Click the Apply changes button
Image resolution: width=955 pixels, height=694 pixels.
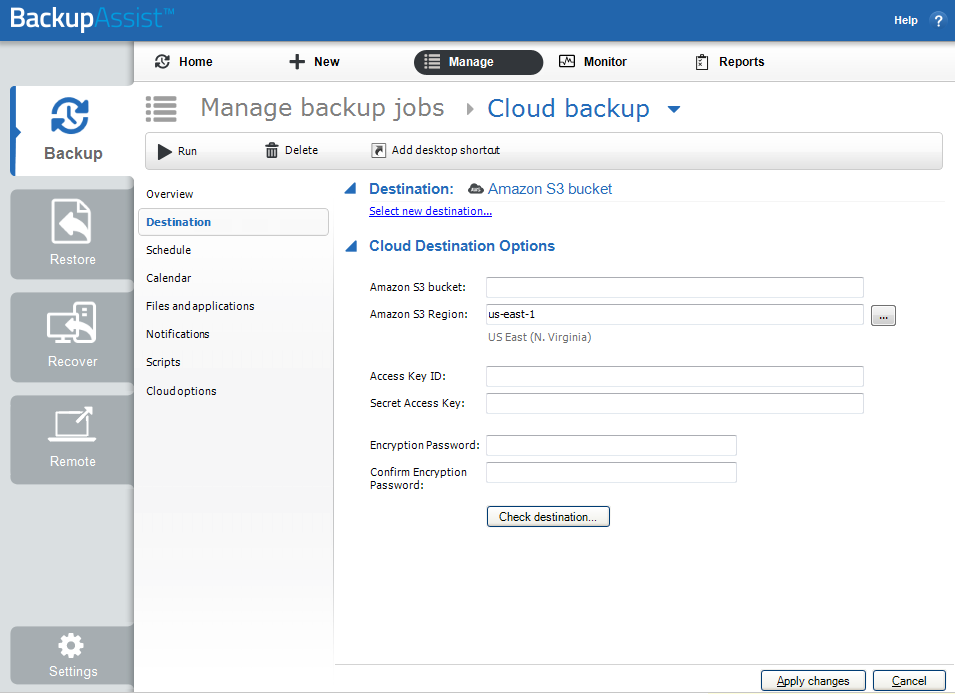813,681
